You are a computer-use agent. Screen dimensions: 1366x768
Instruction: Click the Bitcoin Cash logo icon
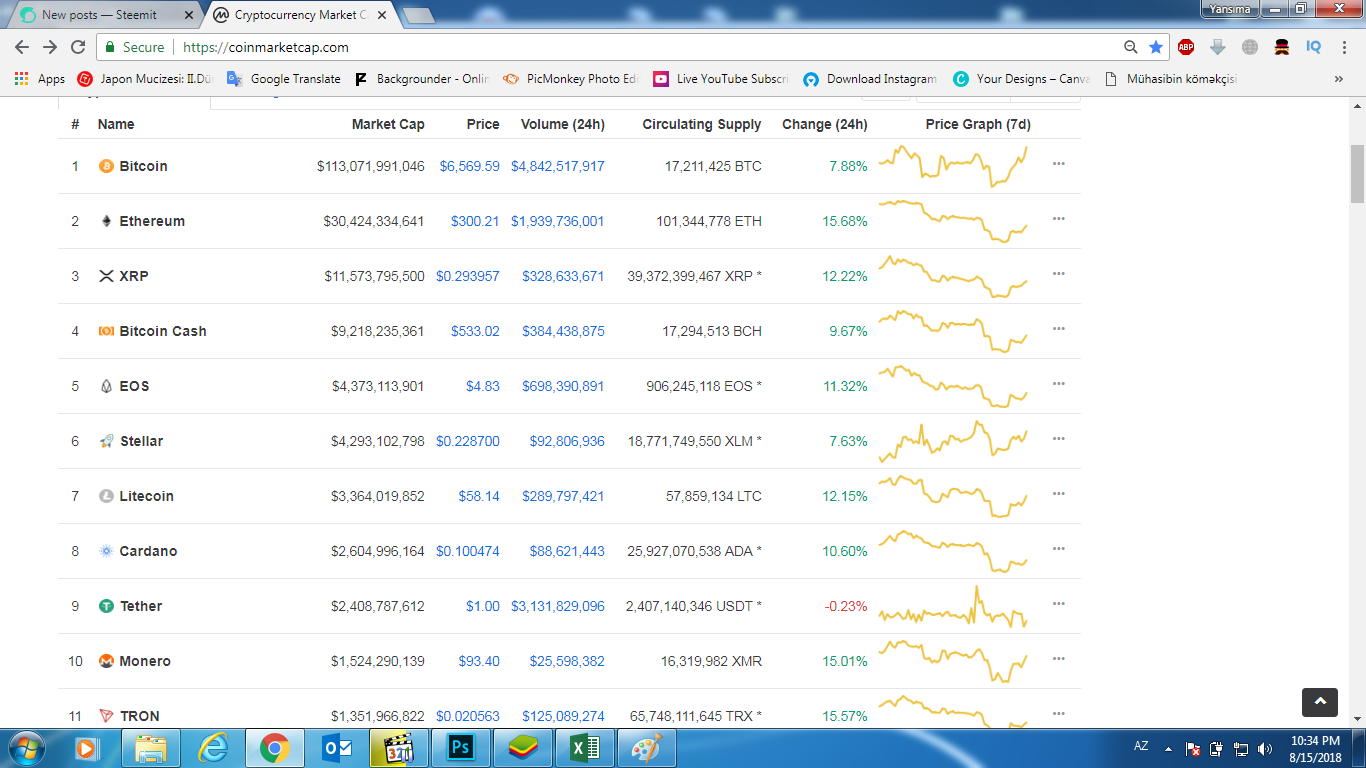pyautogui.click(x=106, y=331)
